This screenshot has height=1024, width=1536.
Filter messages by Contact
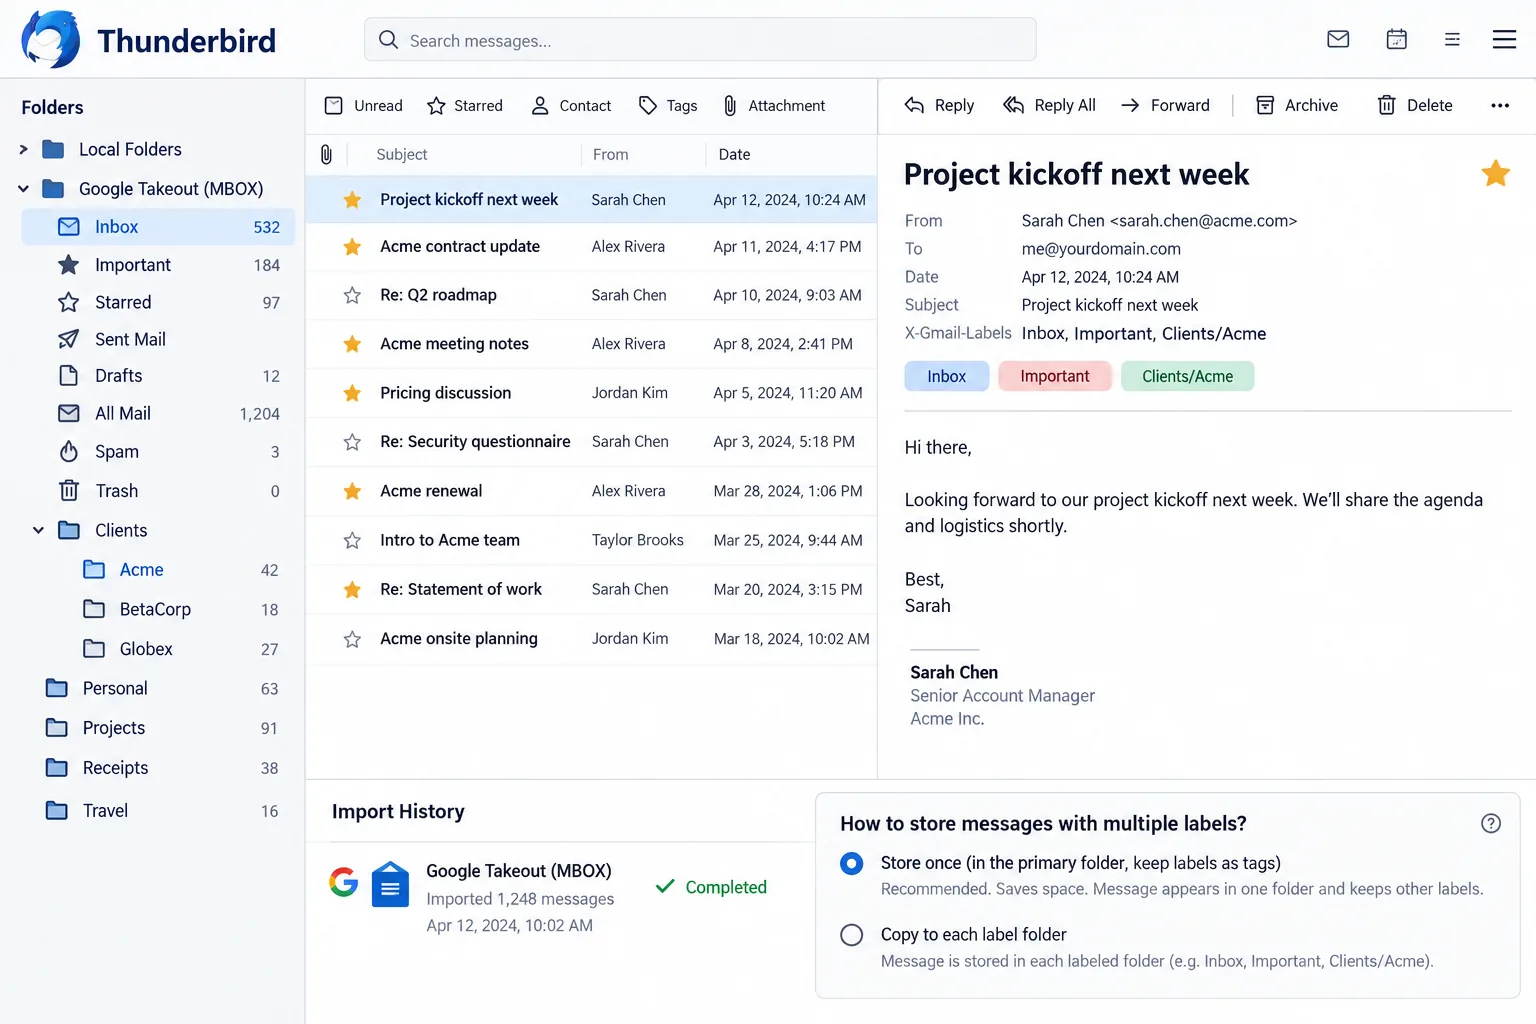571,106
